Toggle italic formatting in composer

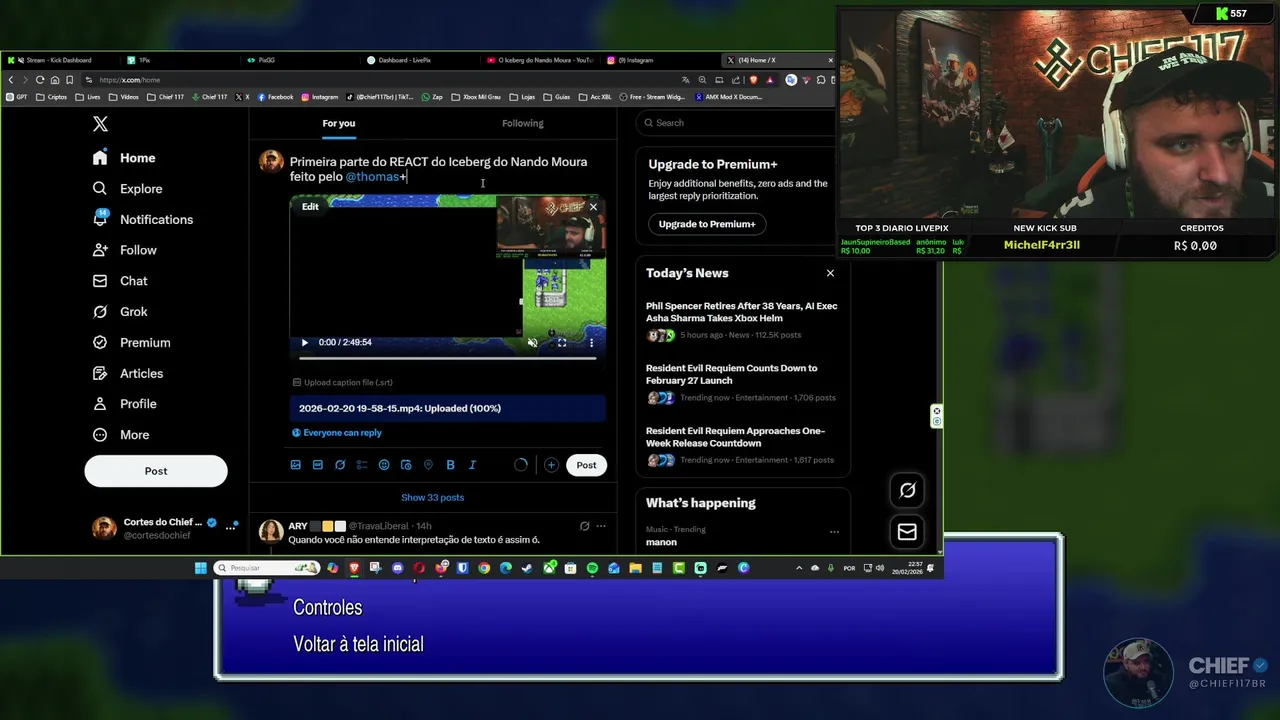(x=472, y=465)
